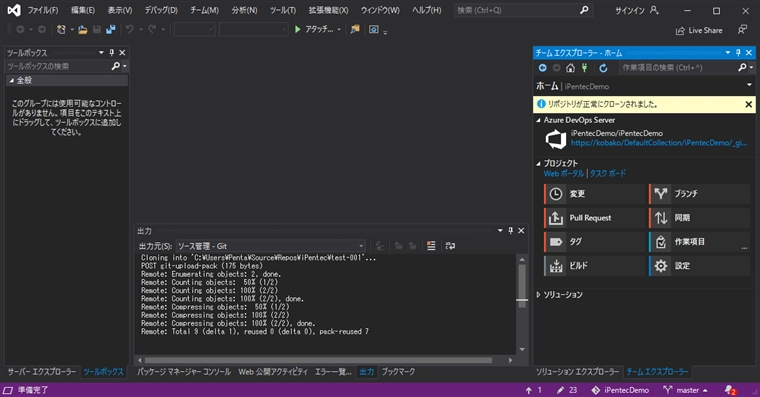
Task: Open the ファイル(F) menu
Action: click(x=43, y=10)
